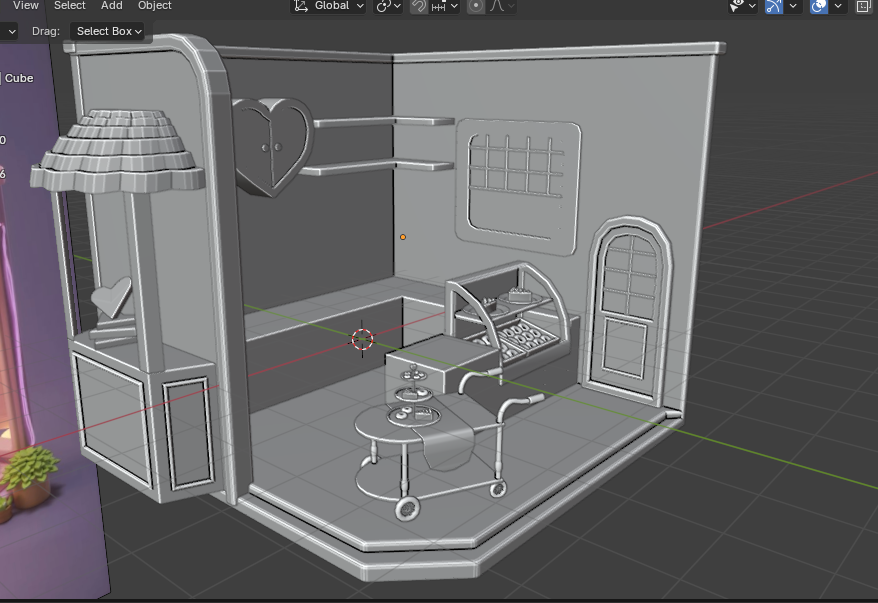Open the Global transform orientation dropdown
The width and height of the screenshot is (878, 603).
pyautogui.click(x=329, y=6)
